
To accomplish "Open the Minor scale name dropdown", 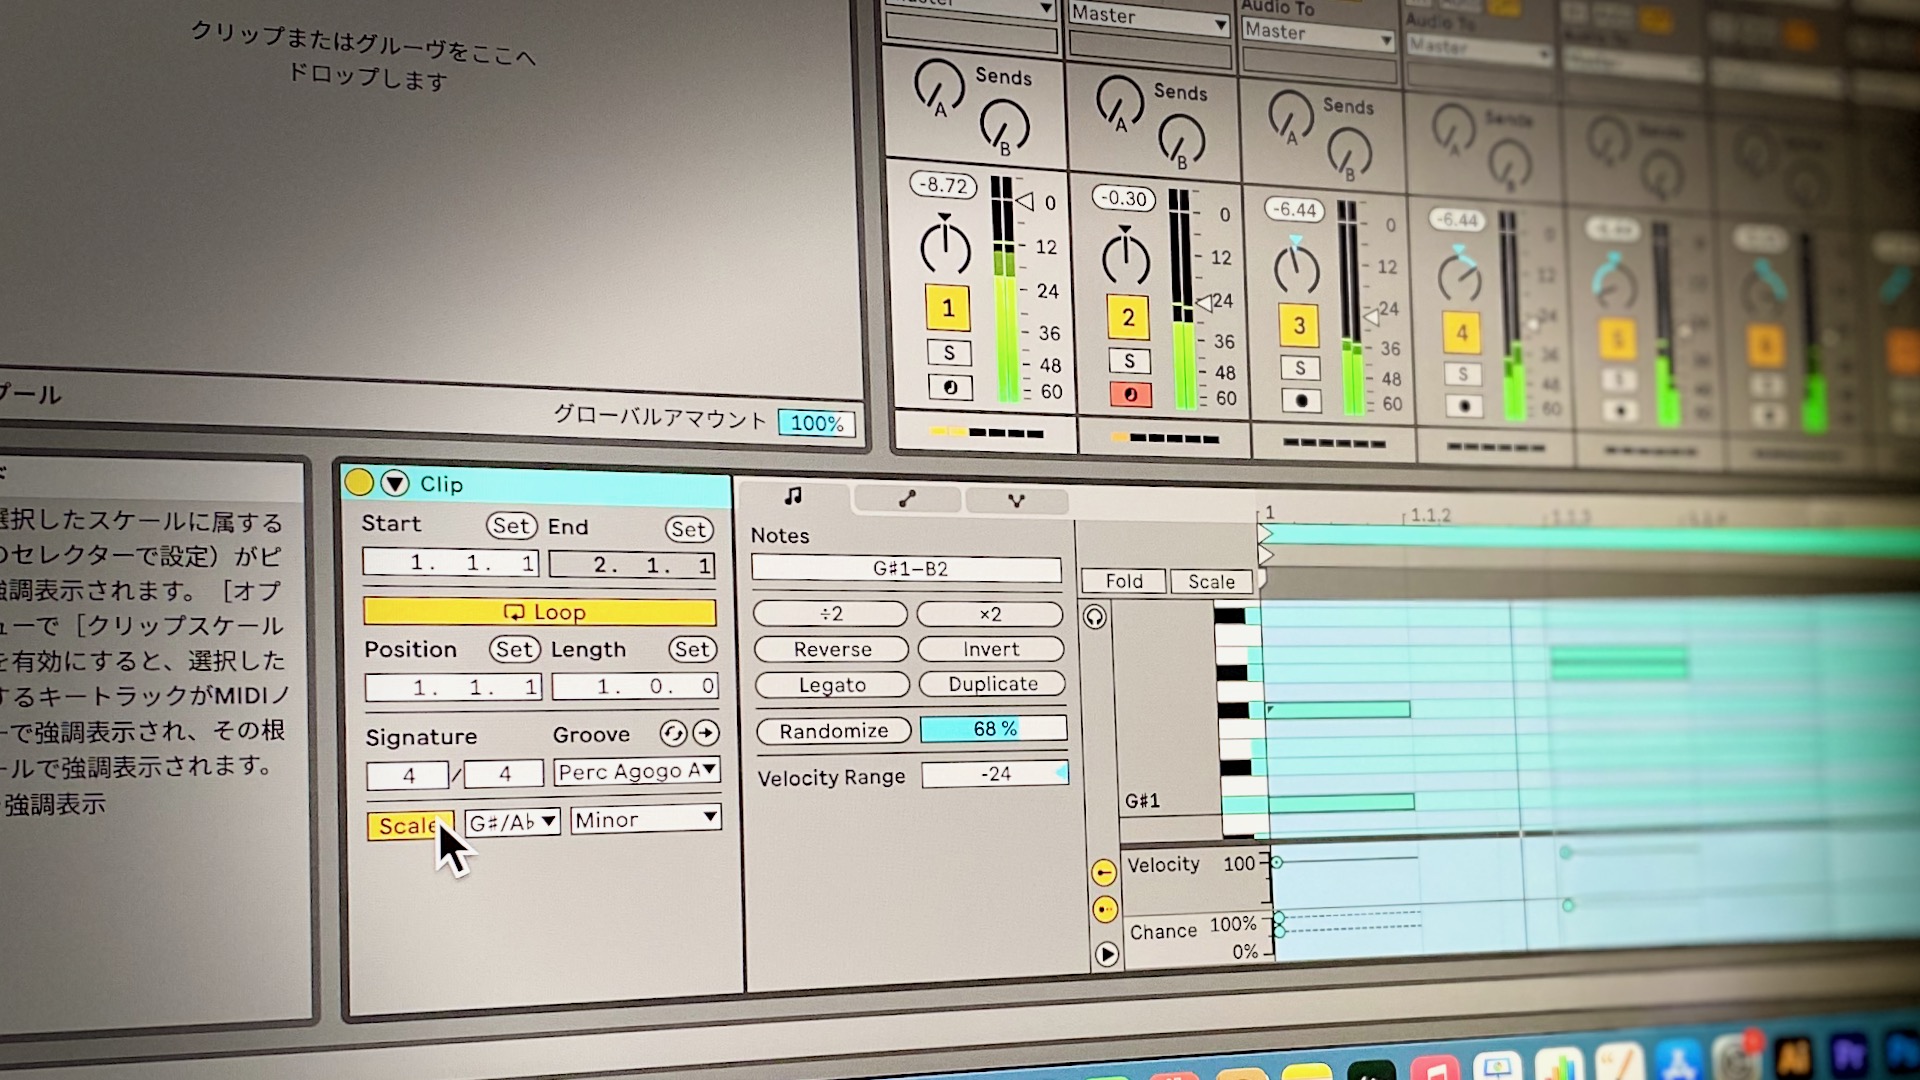I will coord(646,819).
